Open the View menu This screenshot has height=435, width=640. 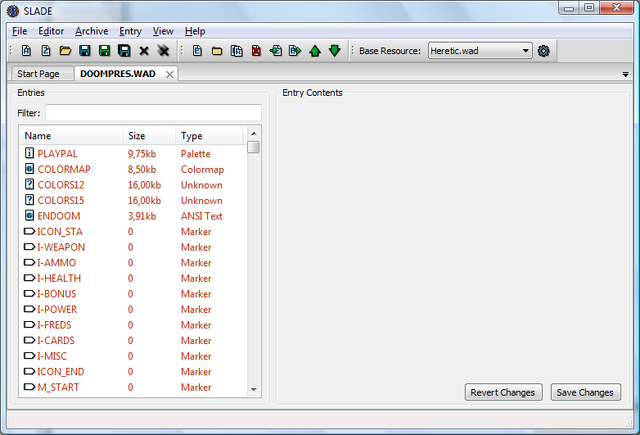[163, 31]
